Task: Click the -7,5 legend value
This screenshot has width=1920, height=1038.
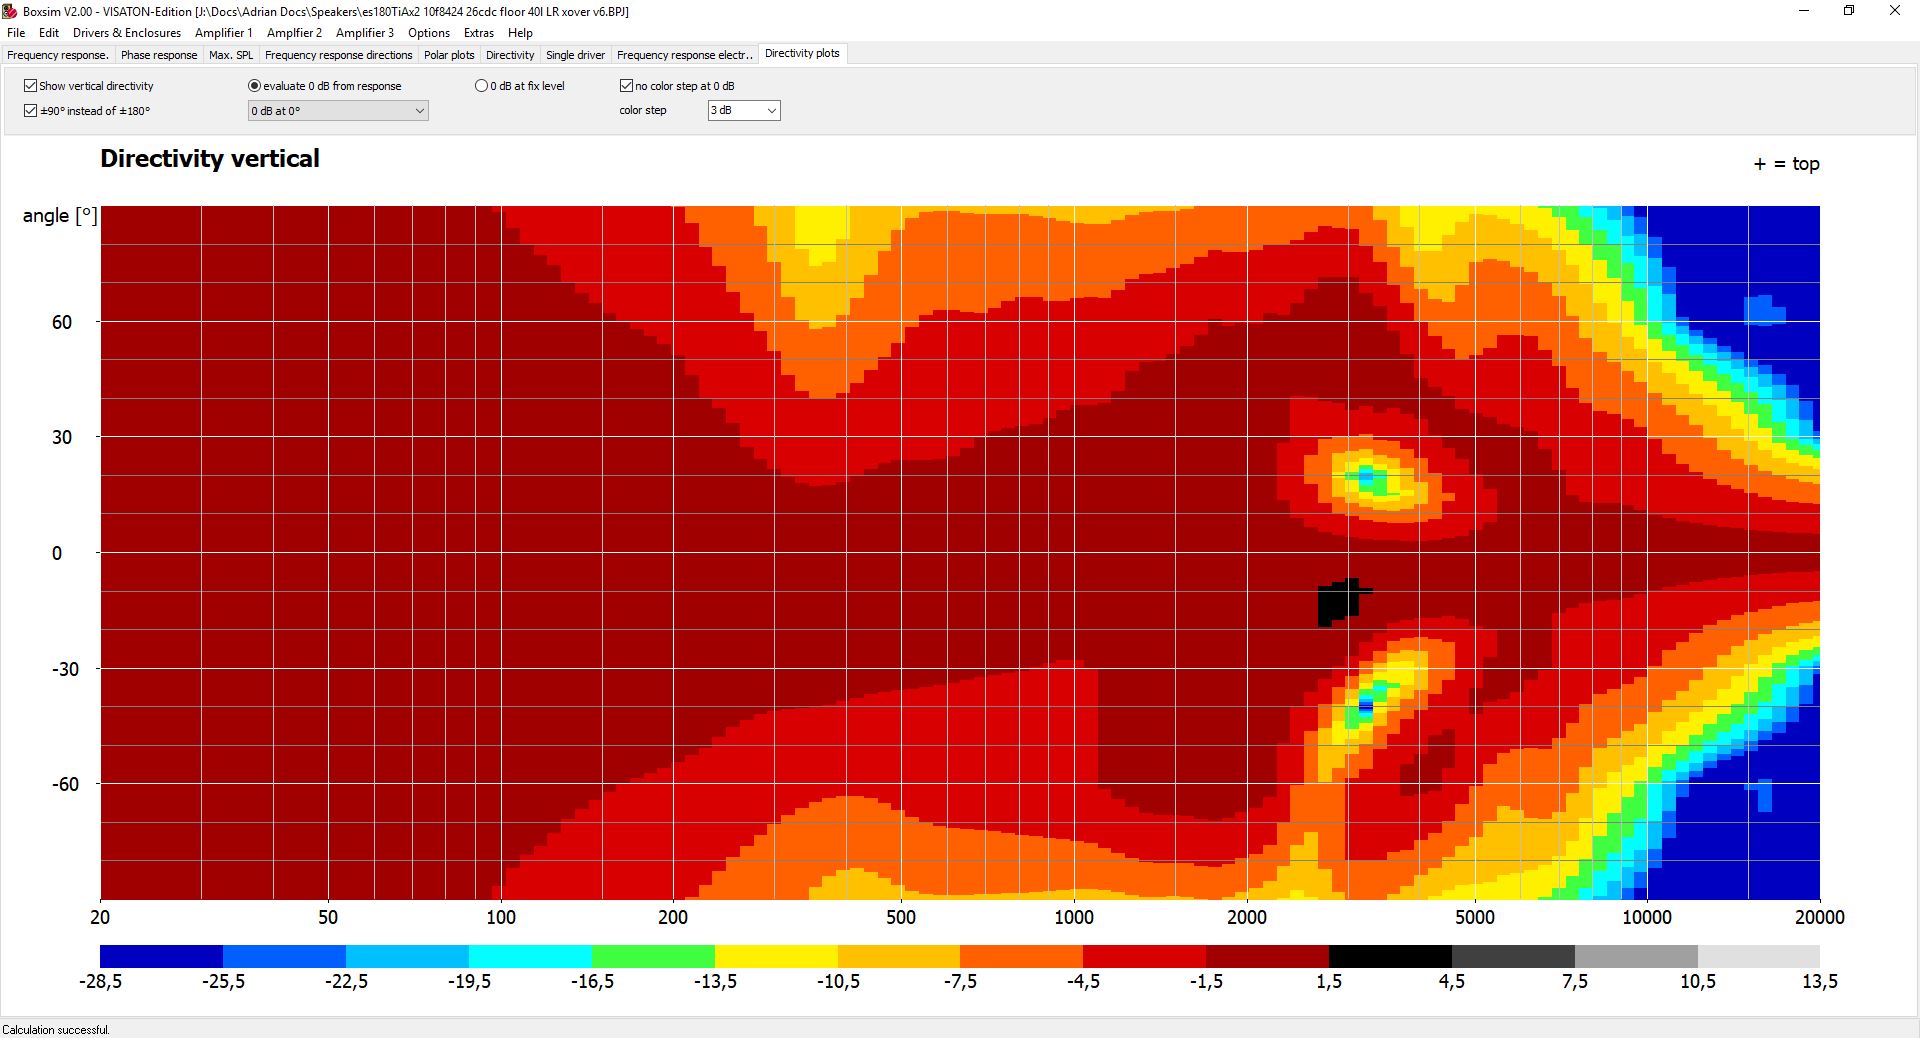Action: 960,982
